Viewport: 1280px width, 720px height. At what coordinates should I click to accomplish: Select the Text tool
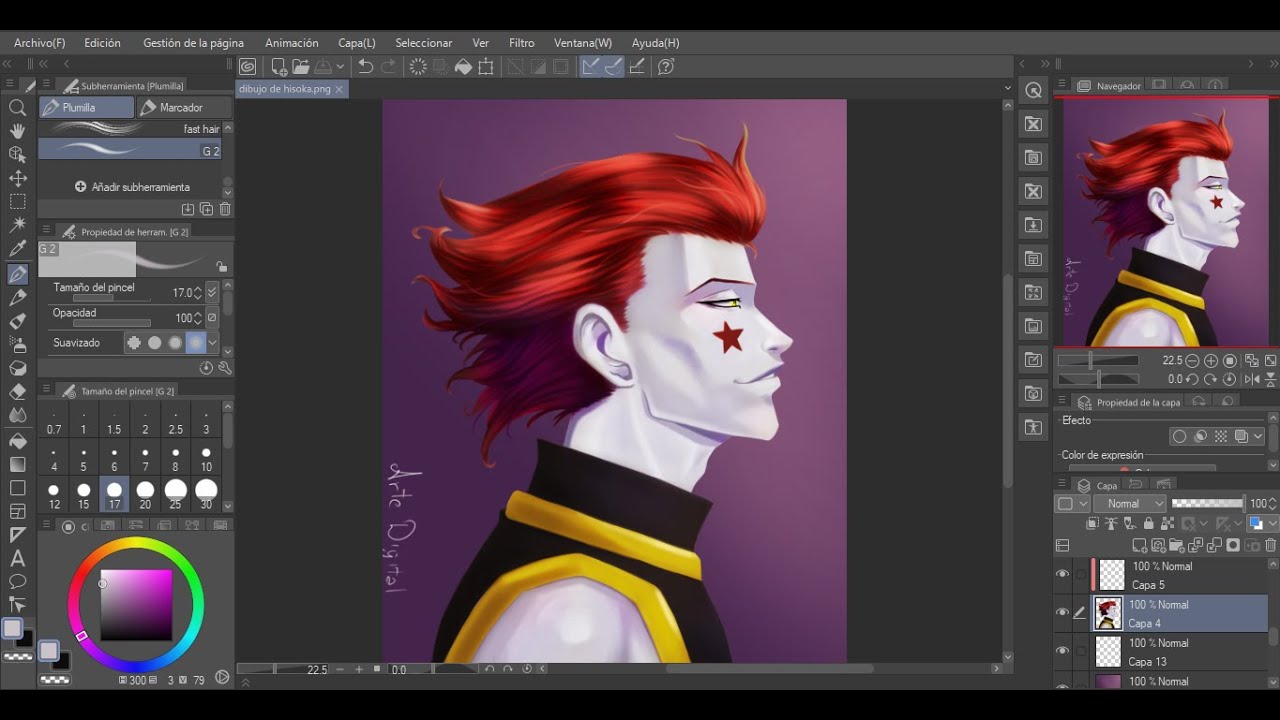point(17,558)
